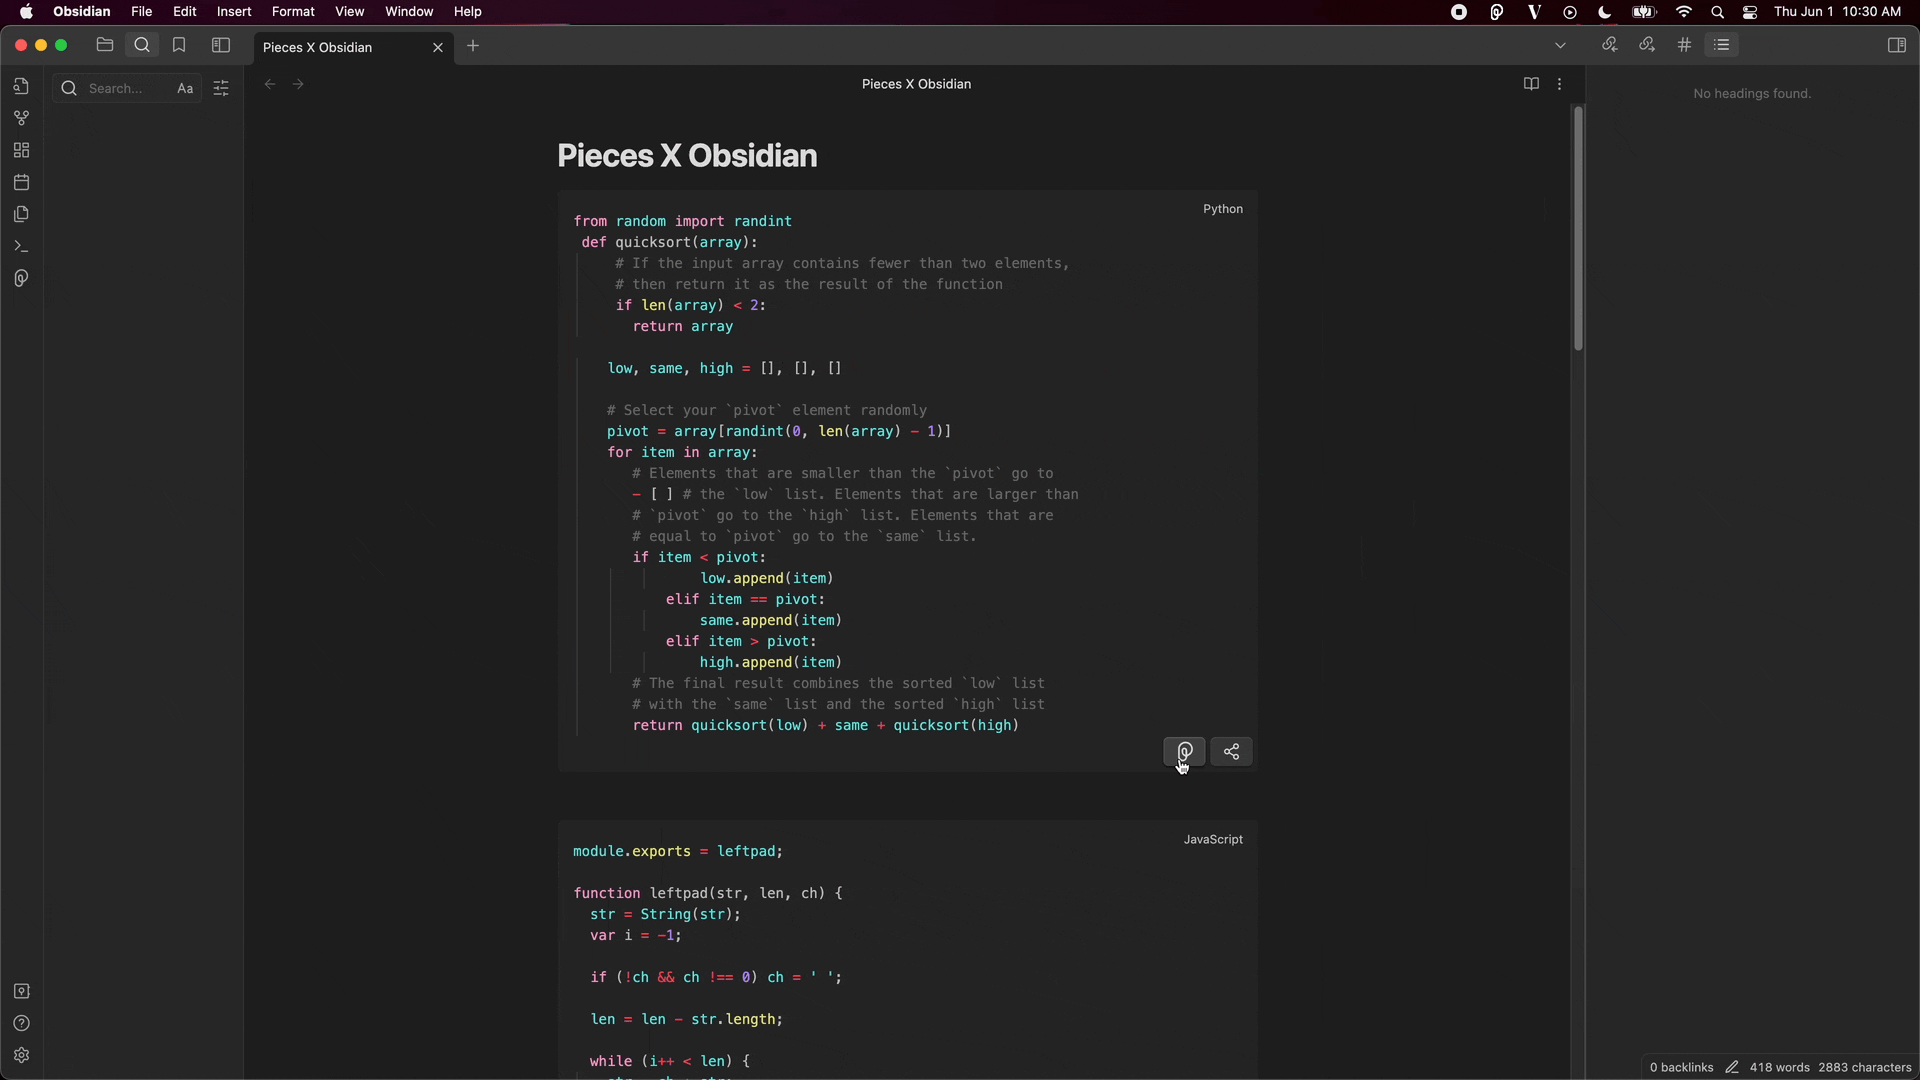Open graph view from left ribbon
Viewport: 1920px width, 1080px height.
tap(21, 118)
